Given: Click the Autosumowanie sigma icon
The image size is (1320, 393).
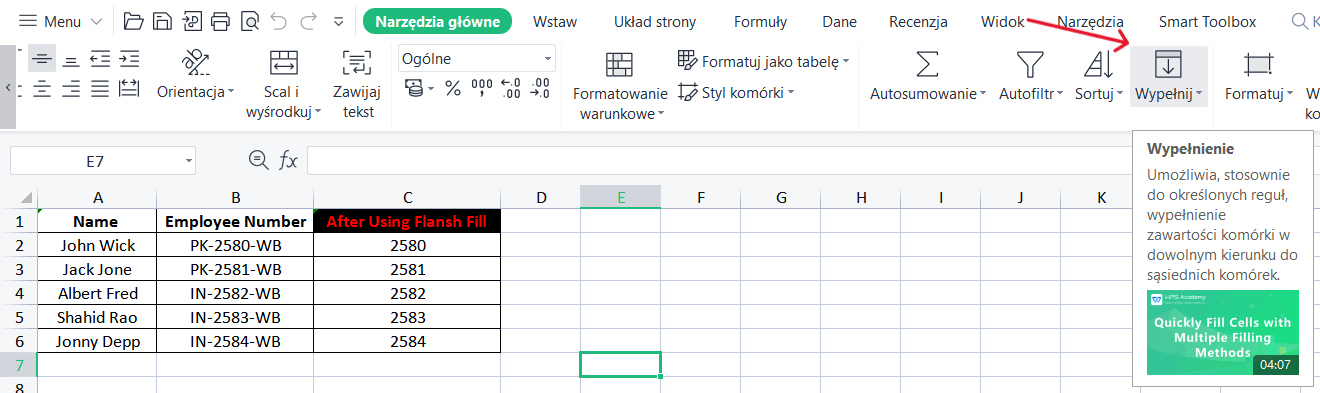Looking at the screenshot, I should tap(928, 64).
